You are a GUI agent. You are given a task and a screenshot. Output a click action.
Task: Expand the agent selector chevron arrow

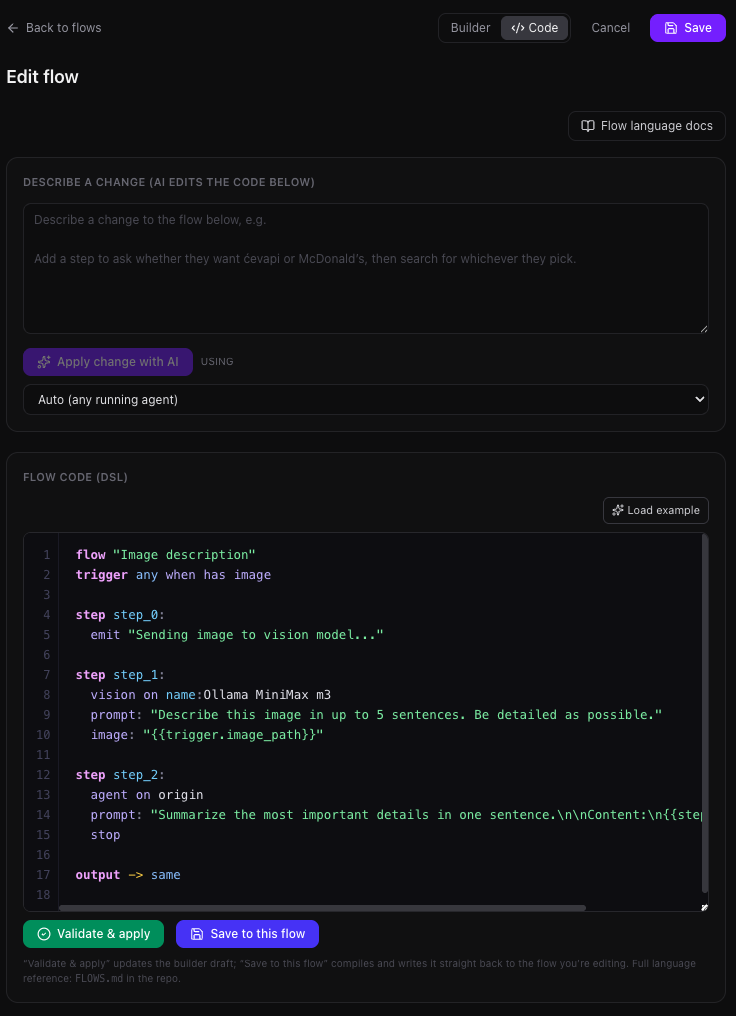(699, 400)
